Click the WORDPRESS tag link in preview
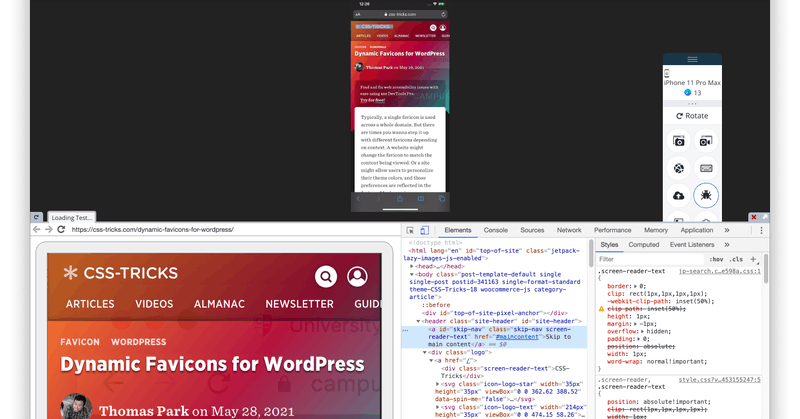The image size is (800, 419). pos(139,342)
